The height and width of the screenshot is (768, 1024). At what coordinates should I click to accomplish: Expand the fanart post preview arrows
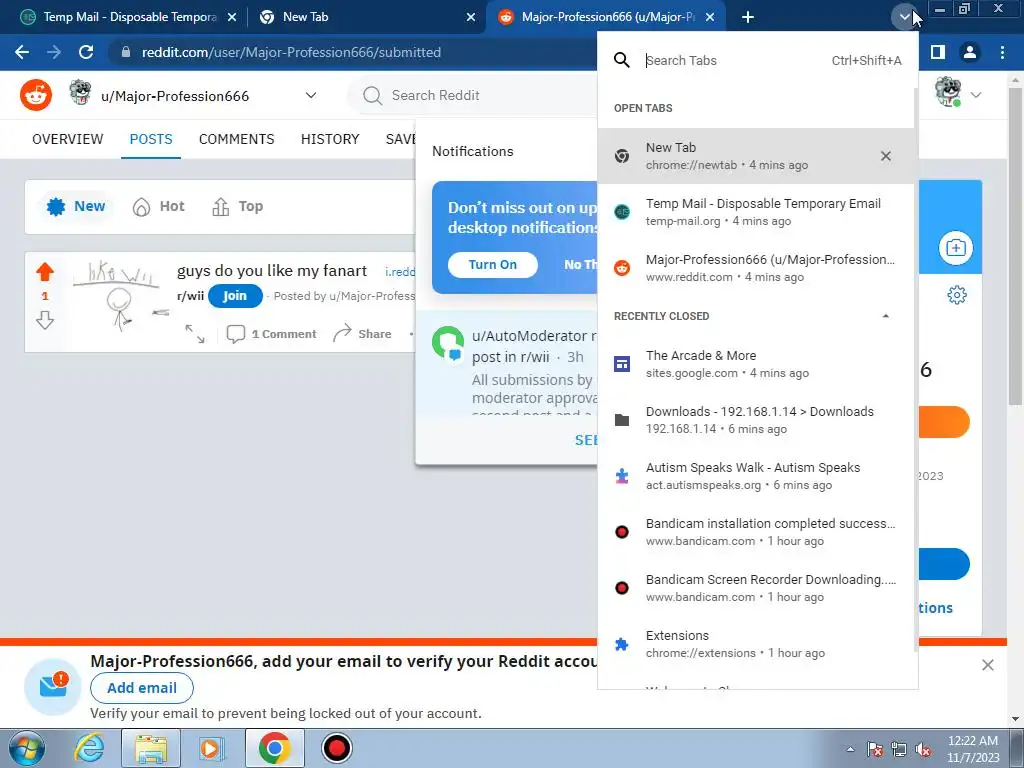point(195,334)
